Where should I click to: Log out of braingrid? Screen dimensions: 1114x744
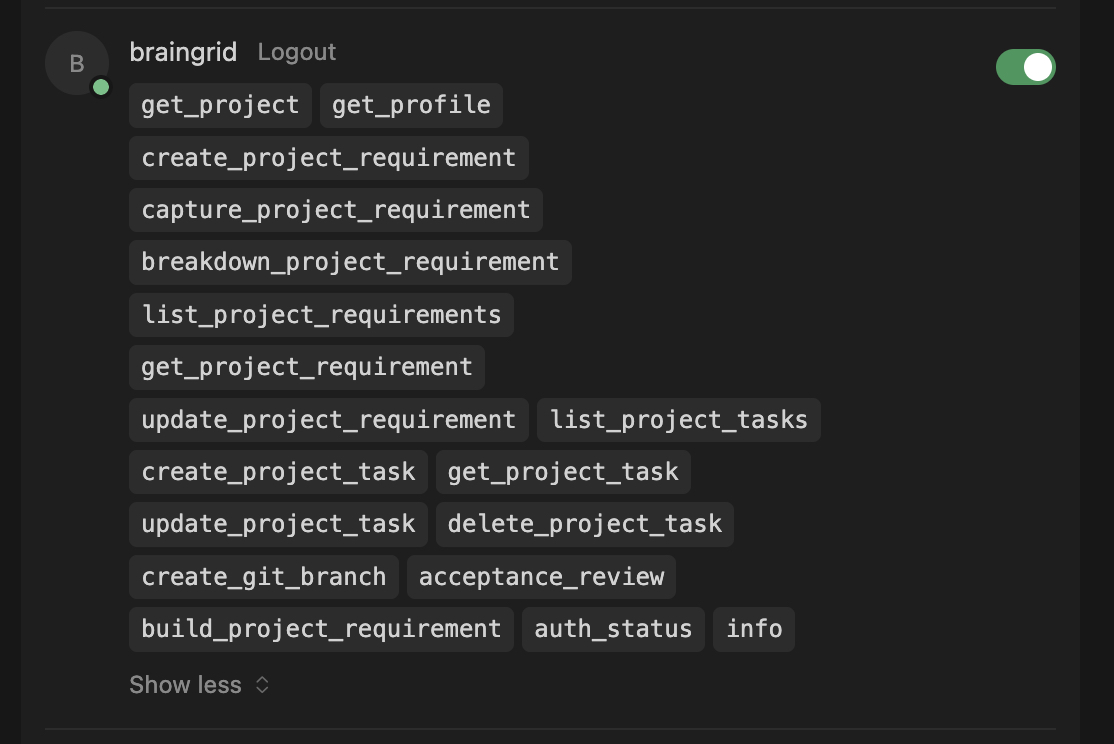coord(297,52)
